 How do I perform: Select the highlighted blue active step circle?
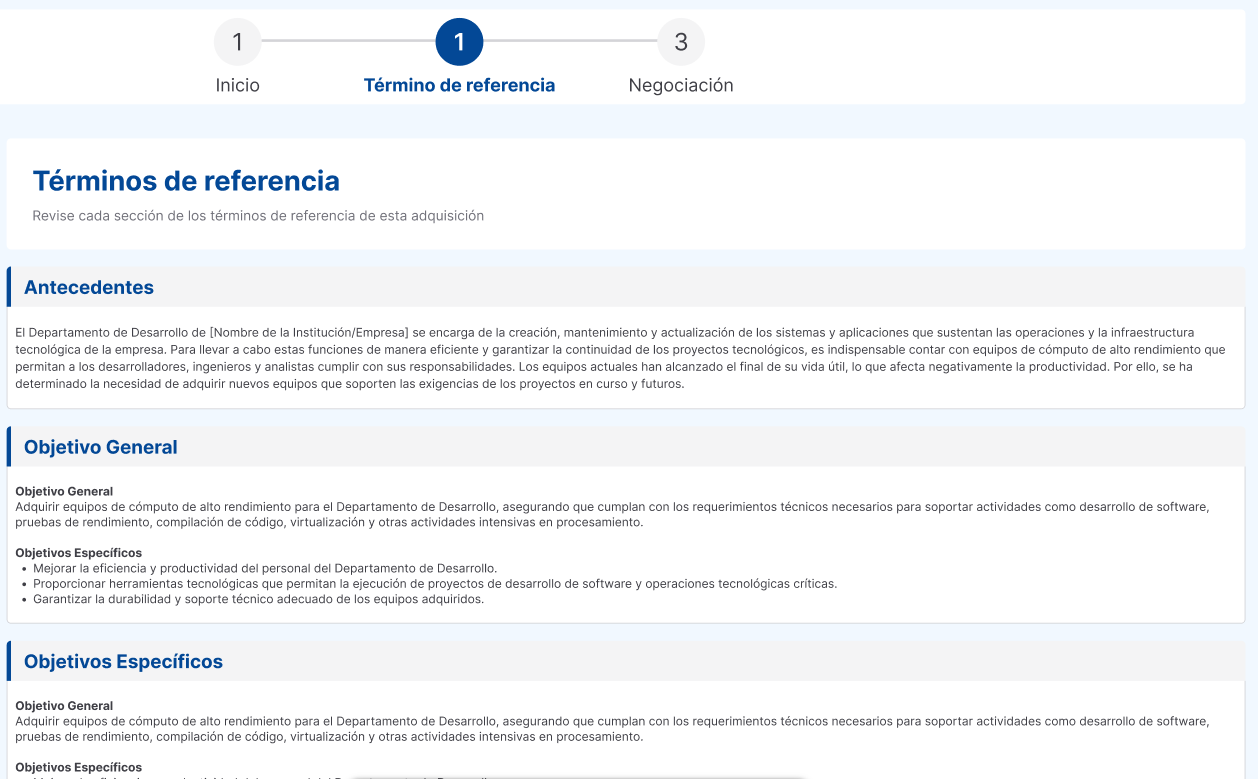tap(459, 42)
